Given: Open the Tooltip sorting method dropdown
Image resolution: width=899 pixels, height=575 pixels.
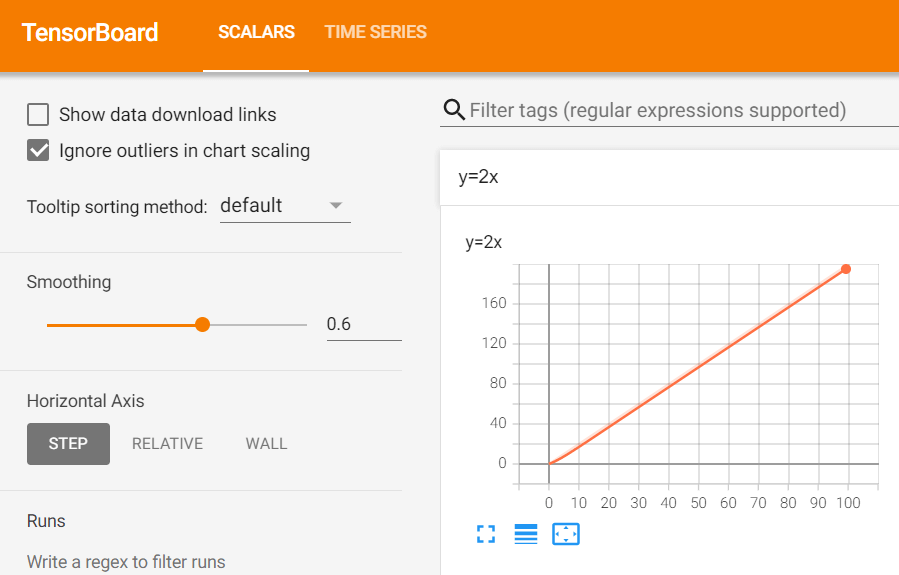Looking at the screenshot, I should coord(285,206).
